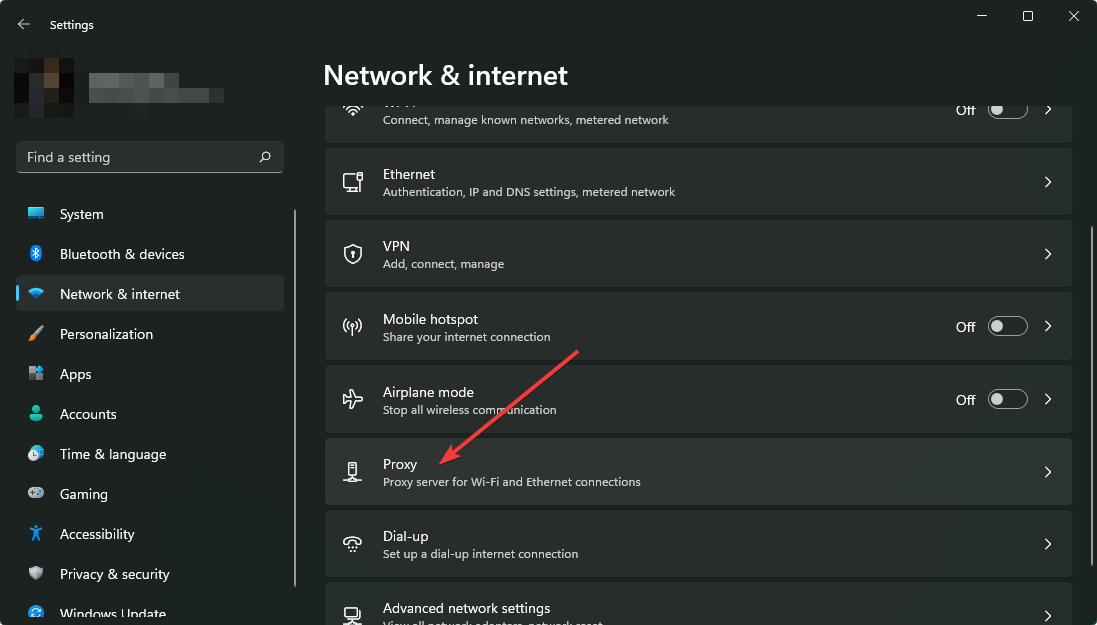This screenshot has width=1097, height=625.
Task: Expand the Proxy row chevron
Action: tap(1047, 472)
